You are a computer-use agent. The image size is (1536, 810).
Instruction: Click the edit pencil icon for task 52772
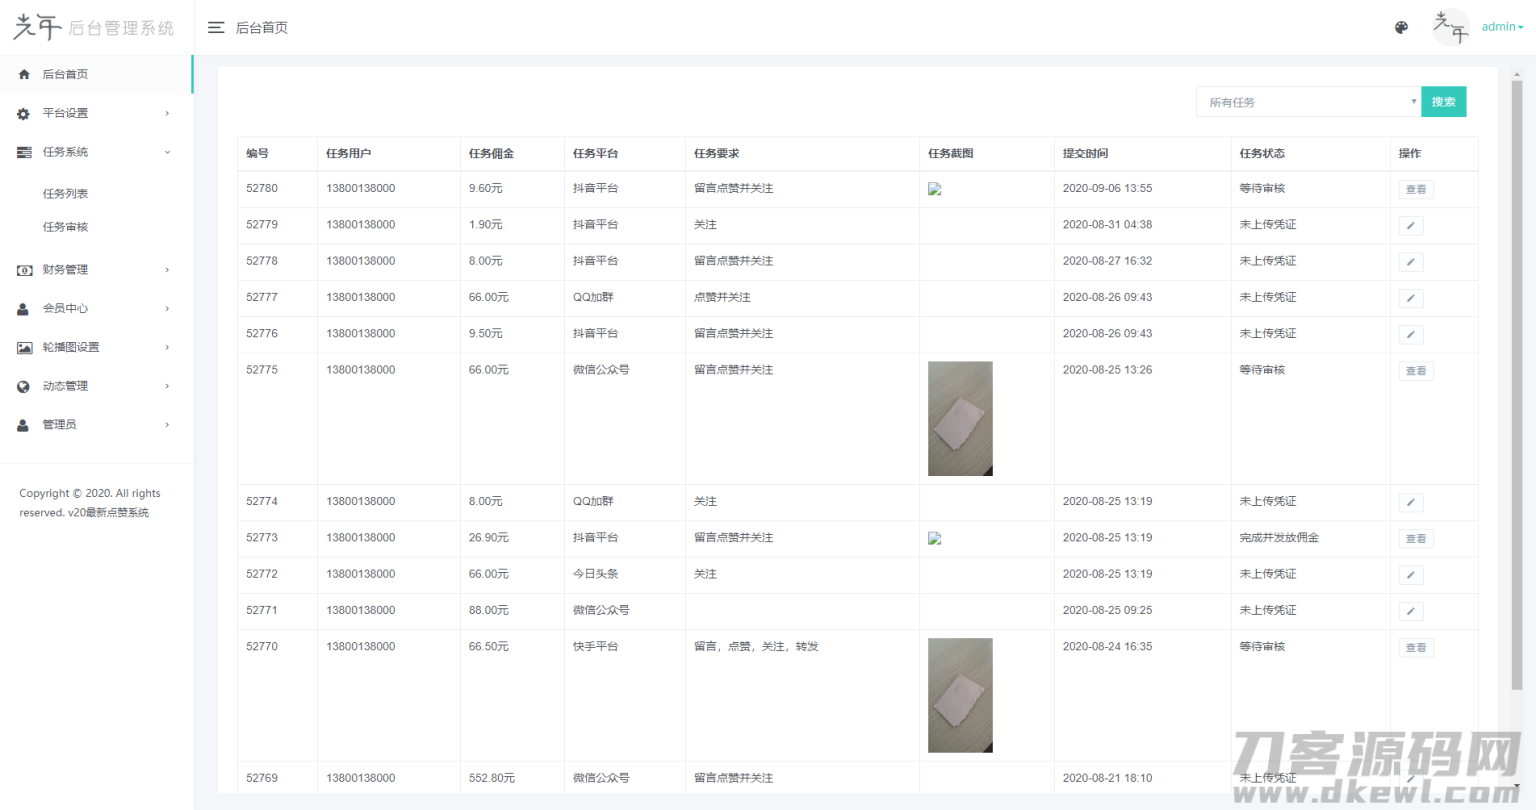[1410, 574]
